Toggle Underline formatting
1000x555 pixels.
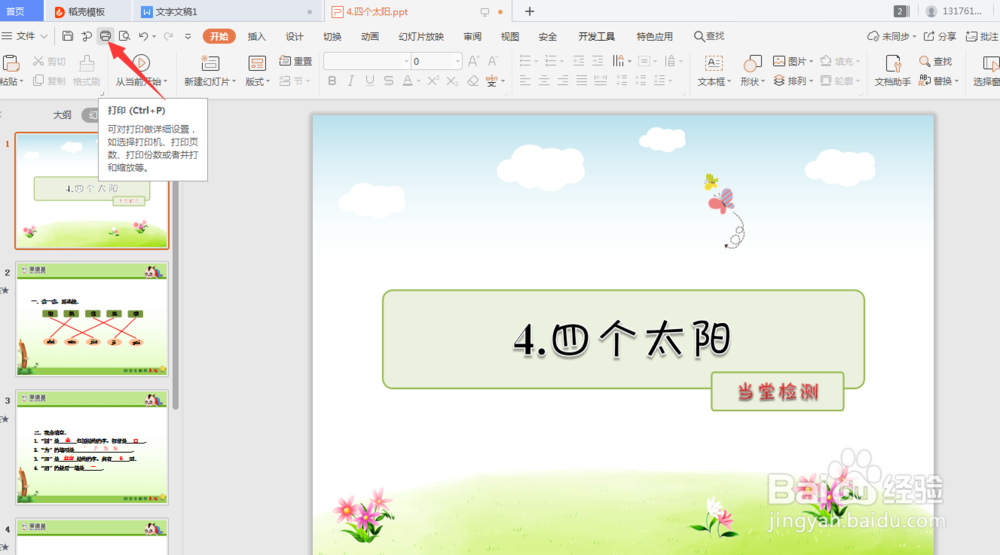click(x=370, y=81)
